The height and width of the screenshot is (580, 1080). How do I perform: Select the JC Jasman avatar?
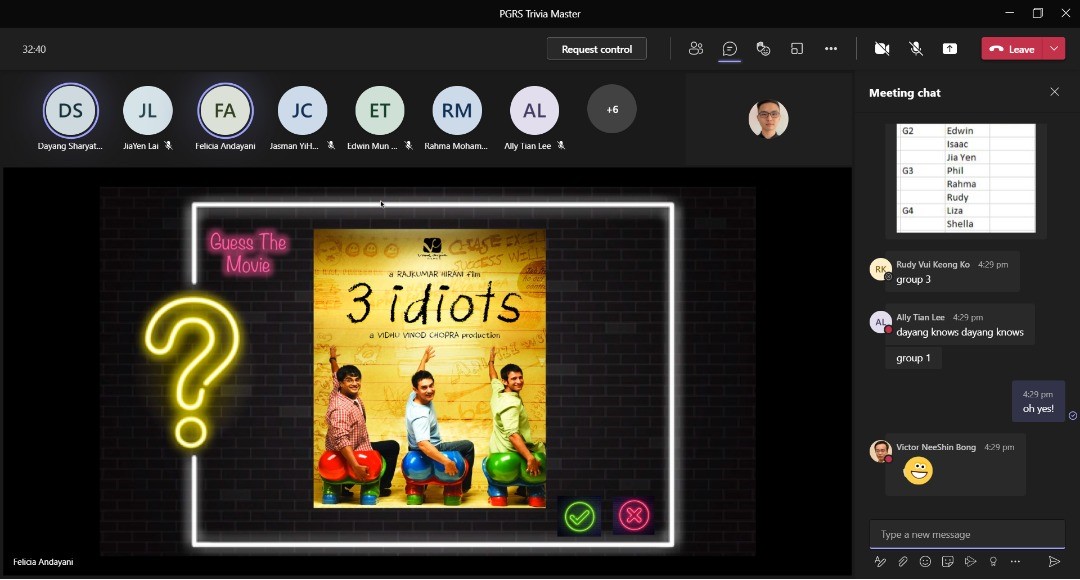pos(302,110)
